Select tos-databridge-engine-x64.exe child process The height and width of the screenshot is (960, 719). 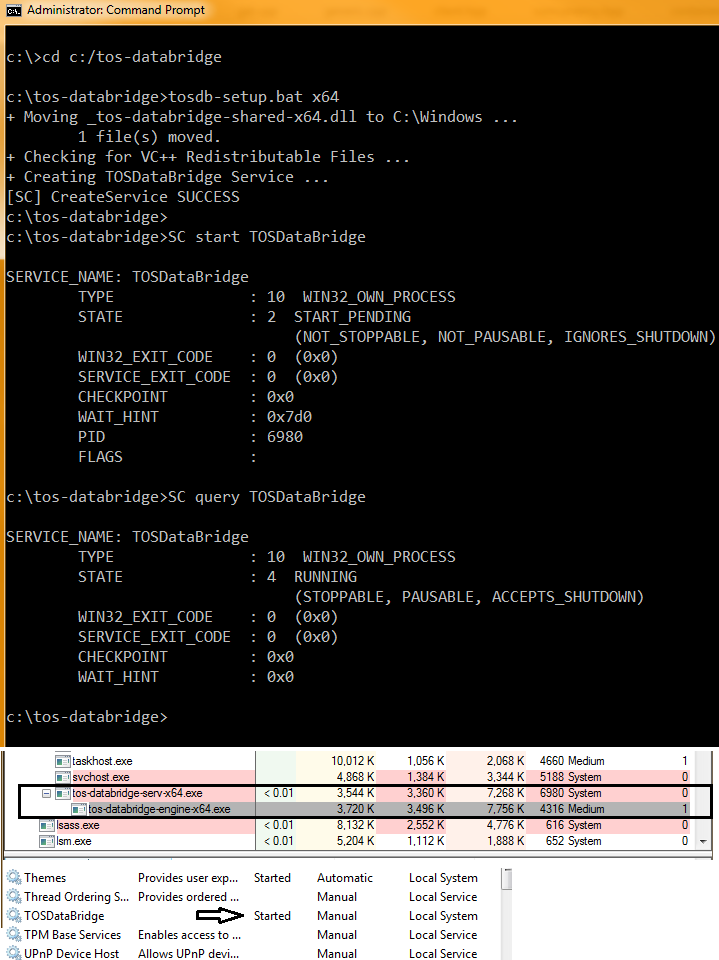[x=159, y=809]
